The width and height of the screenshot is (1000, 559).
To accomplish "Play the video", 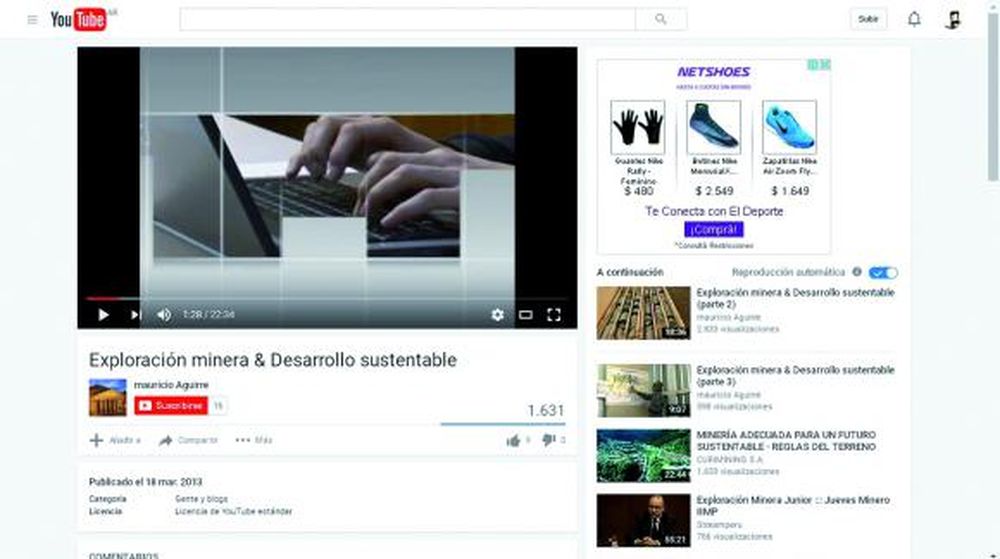I will point(103,315).
